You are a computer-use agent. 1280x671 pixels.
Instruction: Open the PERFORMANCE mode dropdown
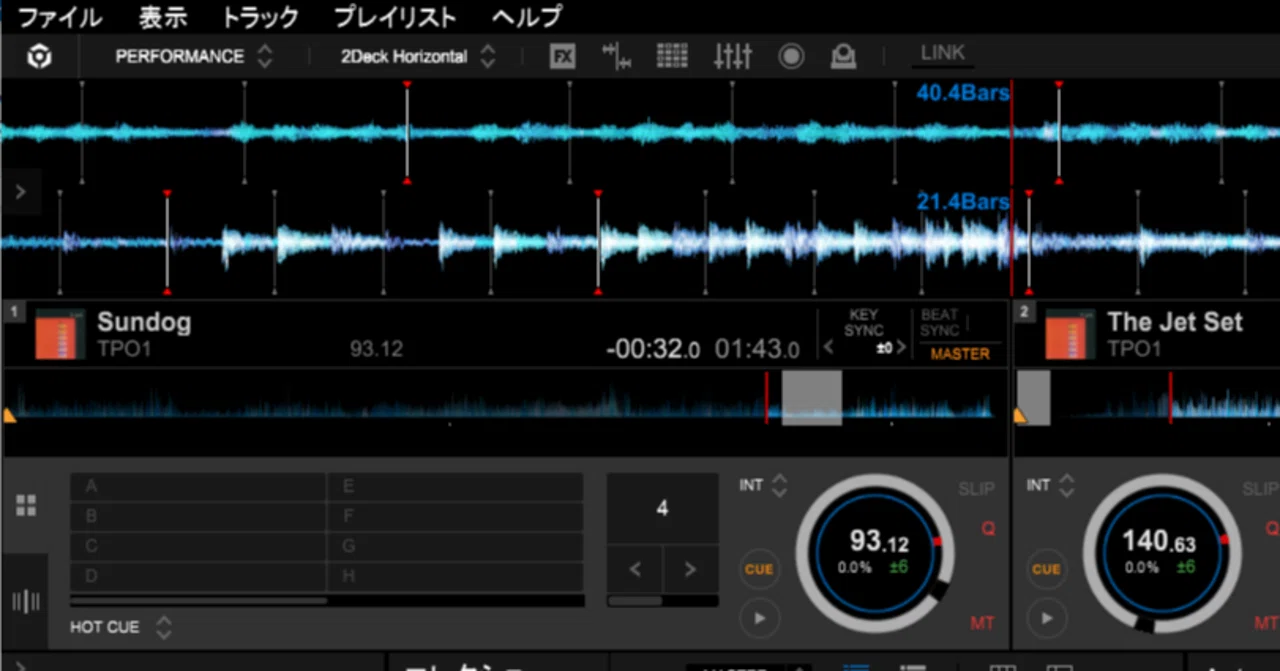pos(194,57)
